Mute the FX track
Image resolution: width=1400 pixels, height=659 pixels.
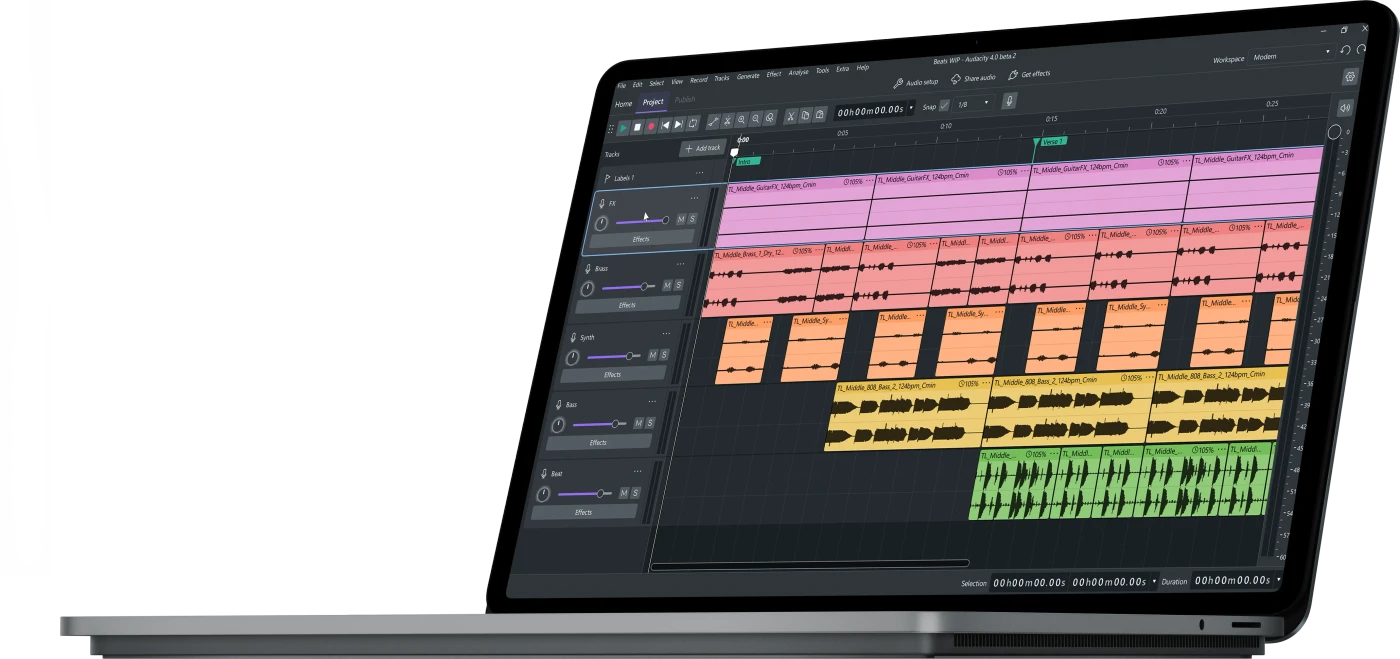click(681, 219)
